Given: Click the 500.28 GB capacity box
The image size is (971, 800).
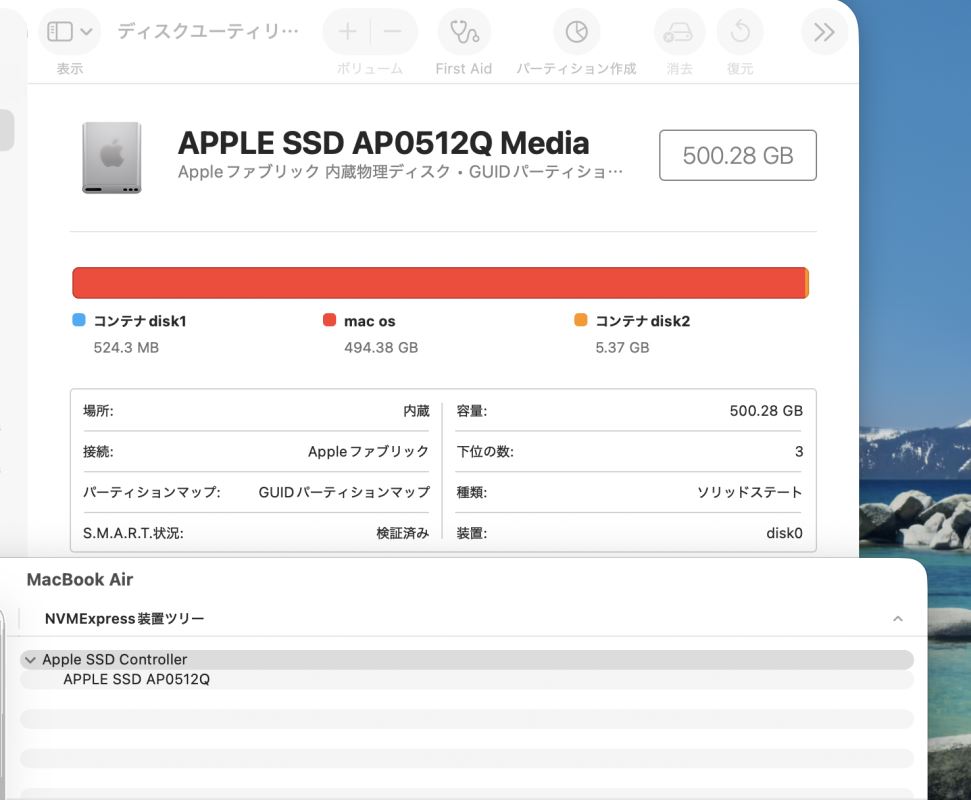Looking at the screenshot, I should 737,155.
